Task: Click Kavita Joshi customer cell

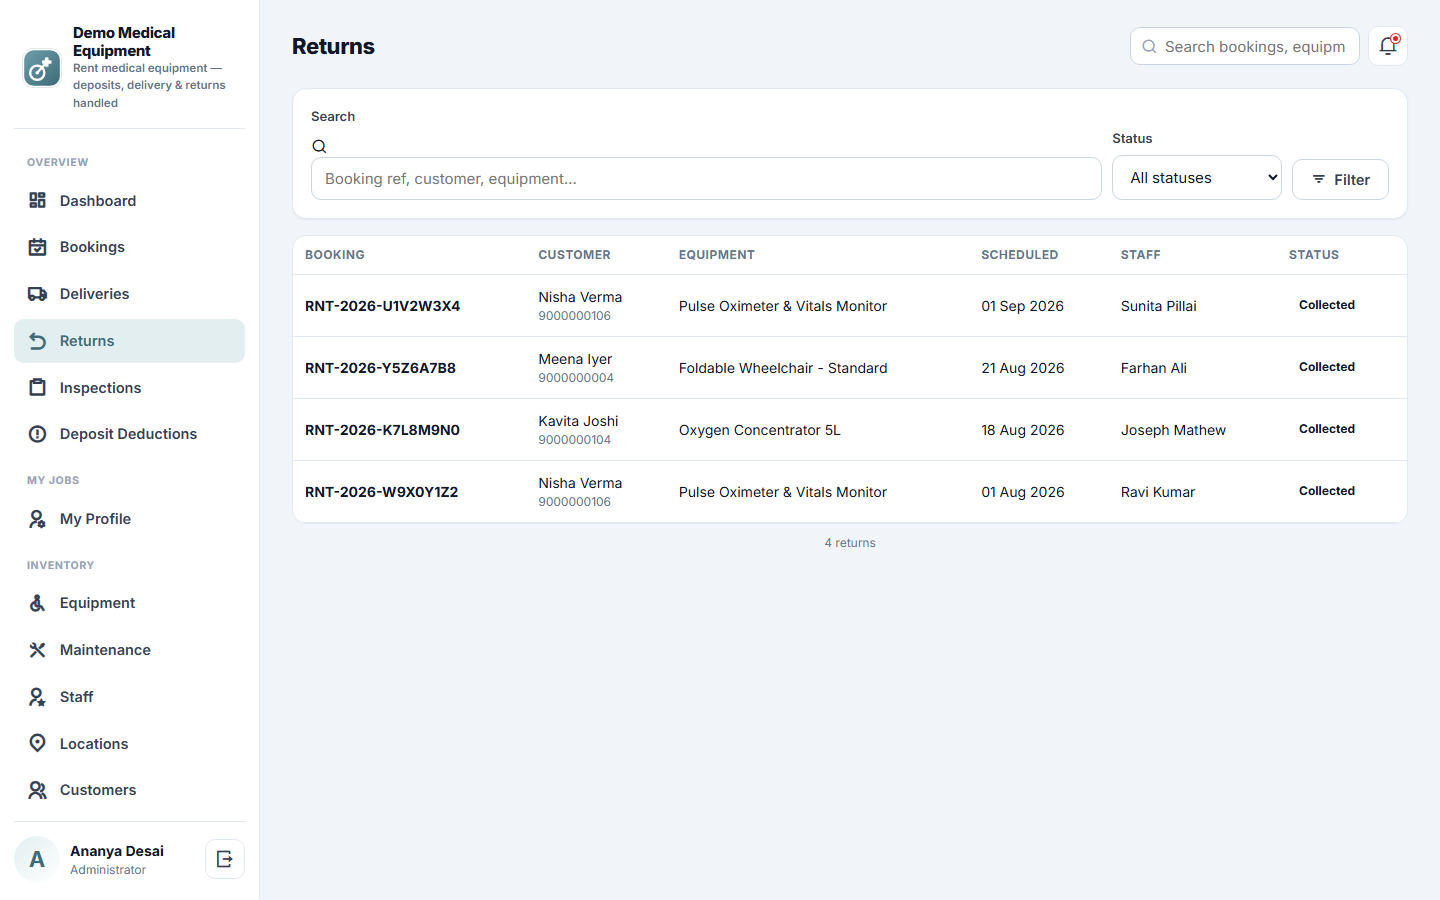Action: (578, 430)
